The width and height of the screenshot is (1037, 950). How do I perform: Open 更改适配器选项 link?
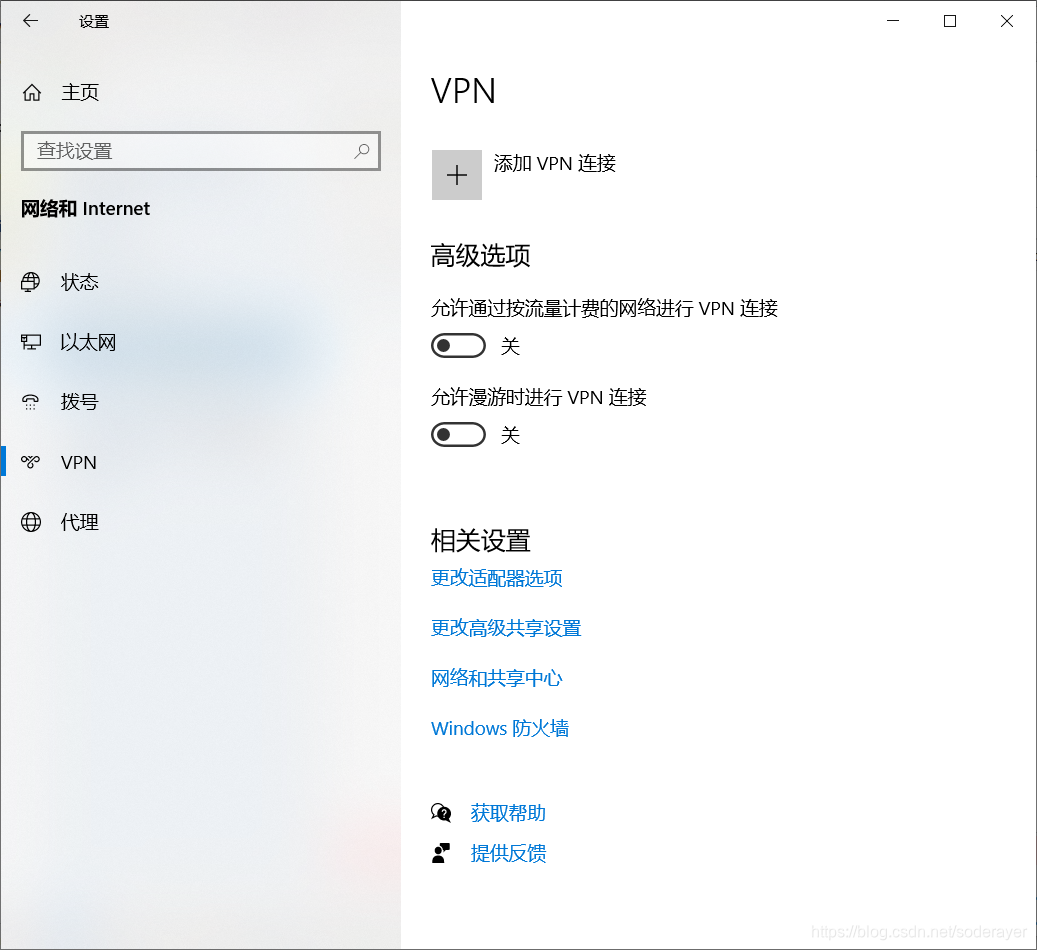(495, 578)
